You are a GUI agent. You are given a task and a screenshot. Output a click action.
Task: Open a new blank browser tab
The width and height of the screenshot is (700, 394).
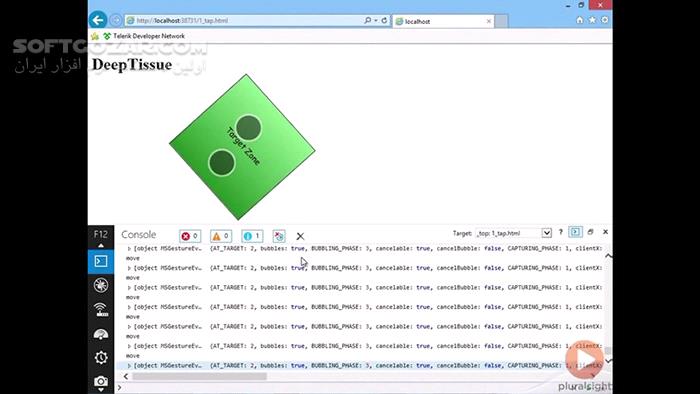[x=501, y=21]
